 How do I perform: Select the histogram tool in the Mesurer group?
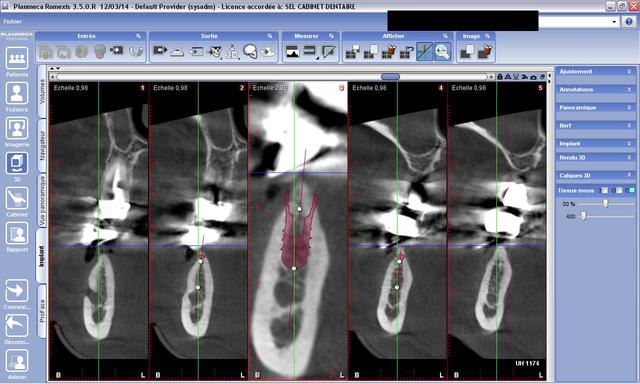293,51
